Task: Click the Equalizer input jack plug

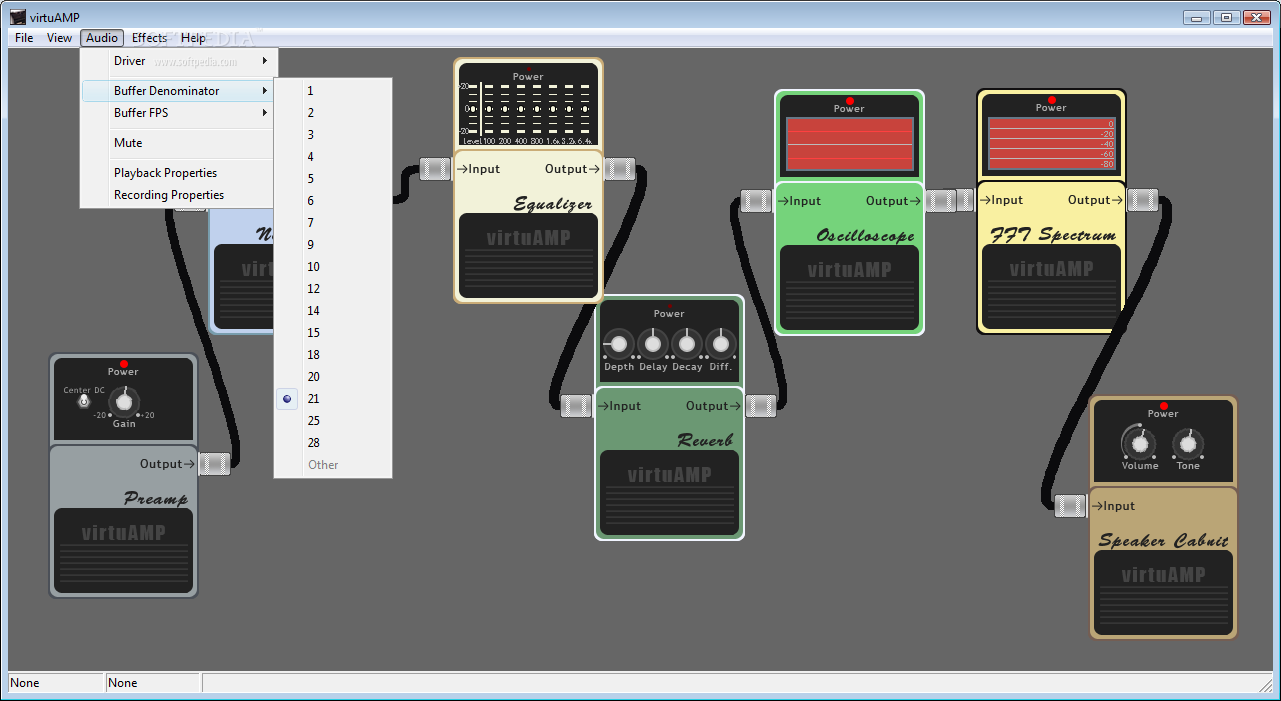Action: 435,169
